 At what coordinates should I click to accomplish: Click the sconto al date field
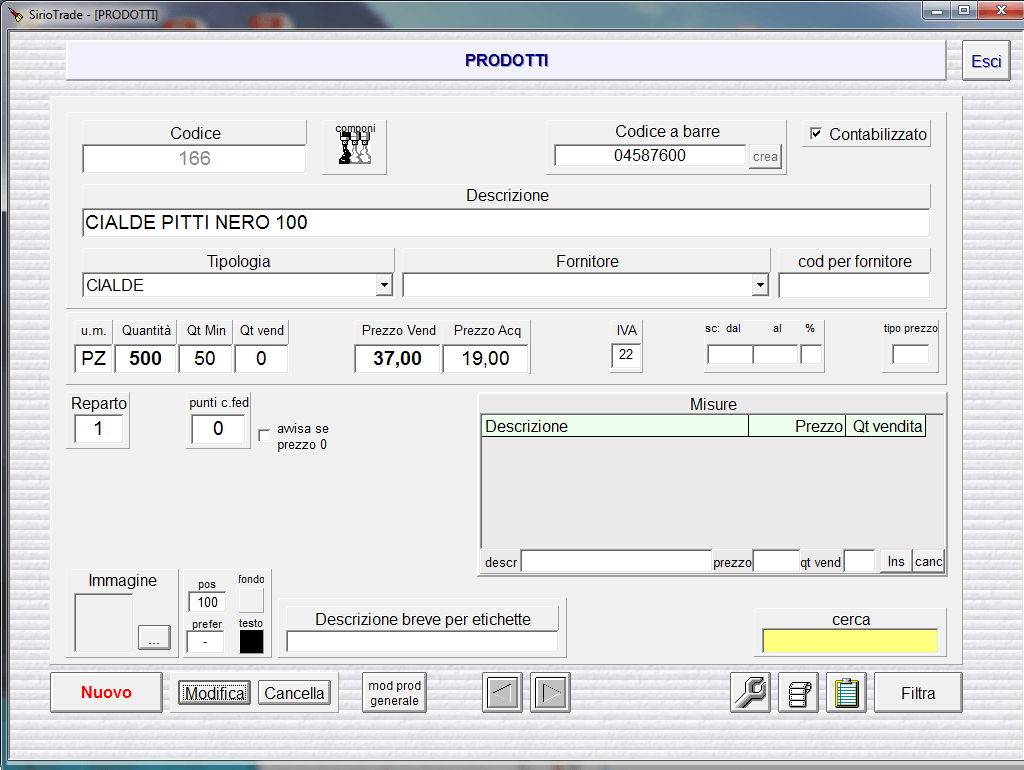point(776,355)
